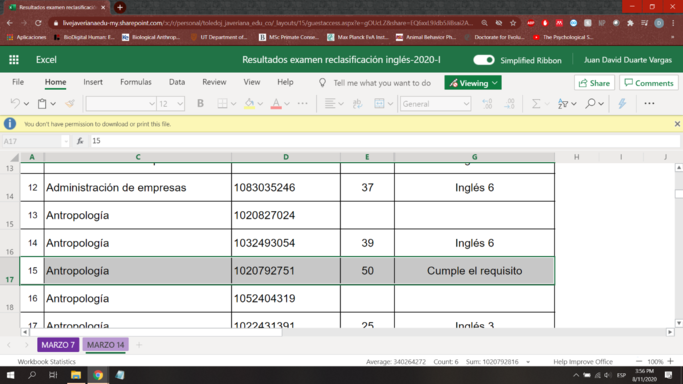This screenshot has height=384, width=683.
Task: Click the Undo icon
Action: [x=15, y=103]
